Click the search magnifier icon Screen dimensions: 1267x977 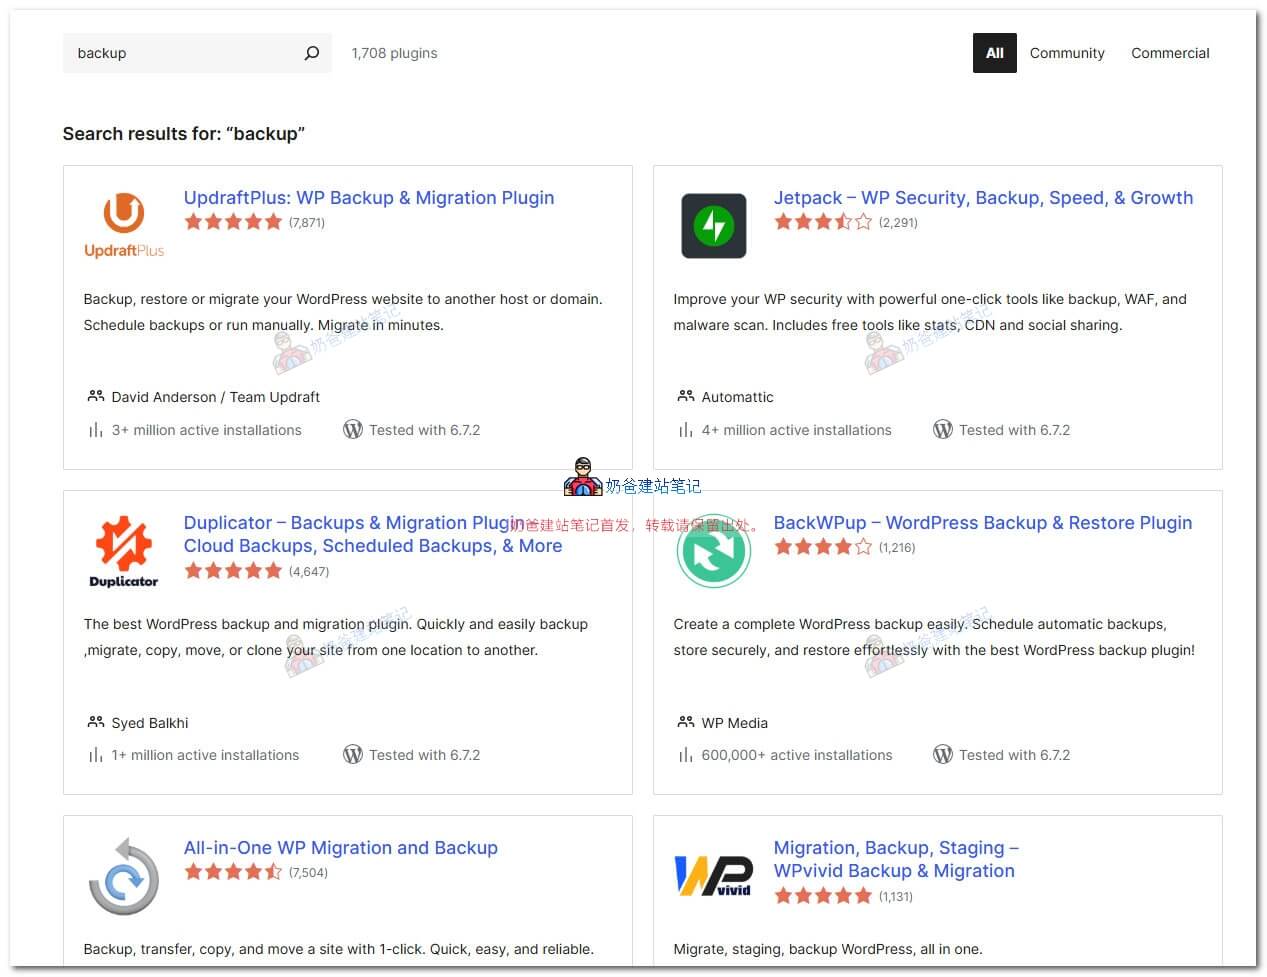click(x=312, y=53)
